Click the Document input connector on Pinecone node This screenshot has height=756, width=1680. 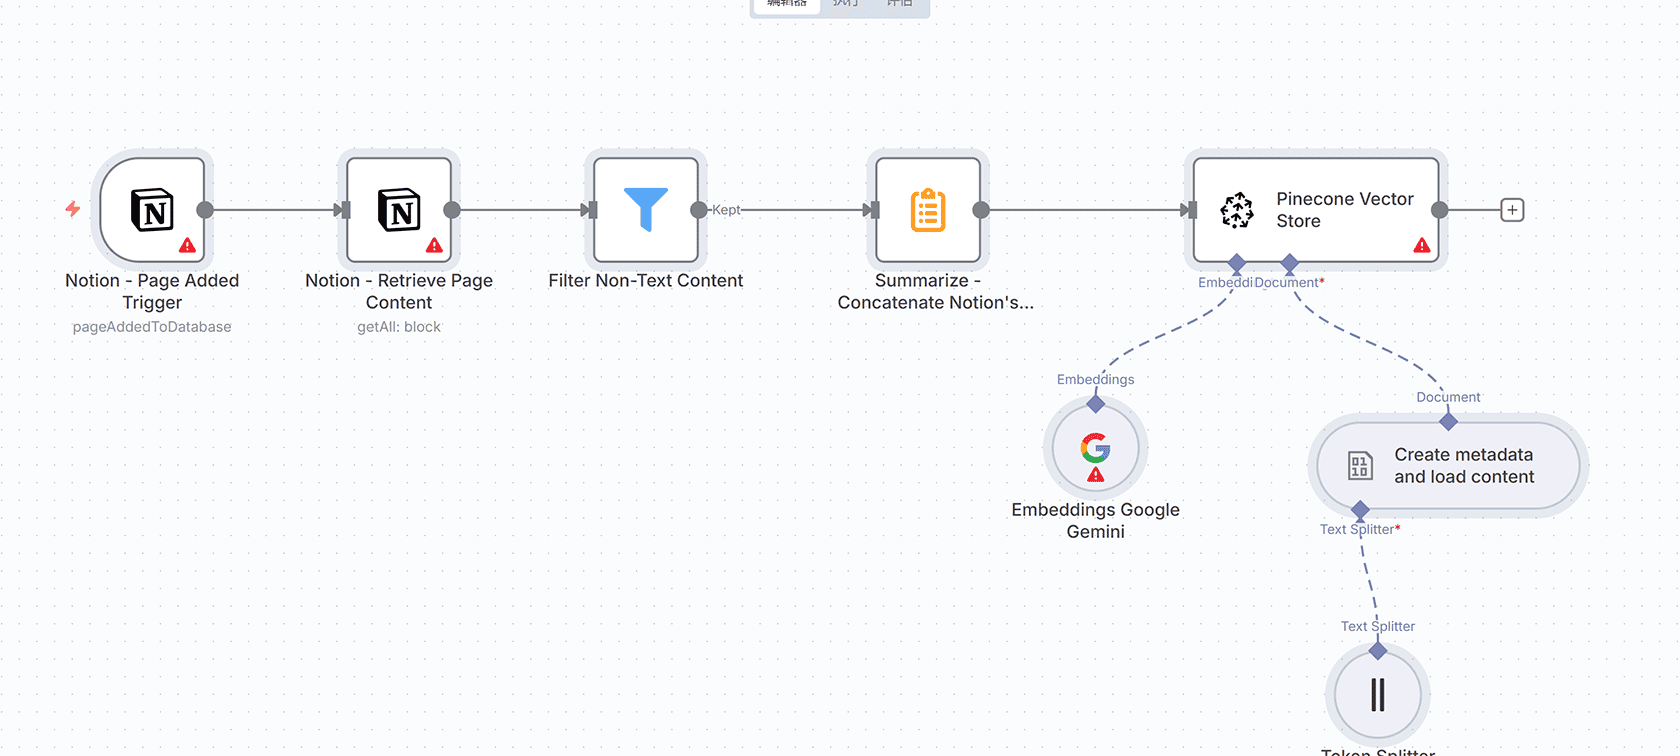pyautogui.click(x=1290, y=263)
